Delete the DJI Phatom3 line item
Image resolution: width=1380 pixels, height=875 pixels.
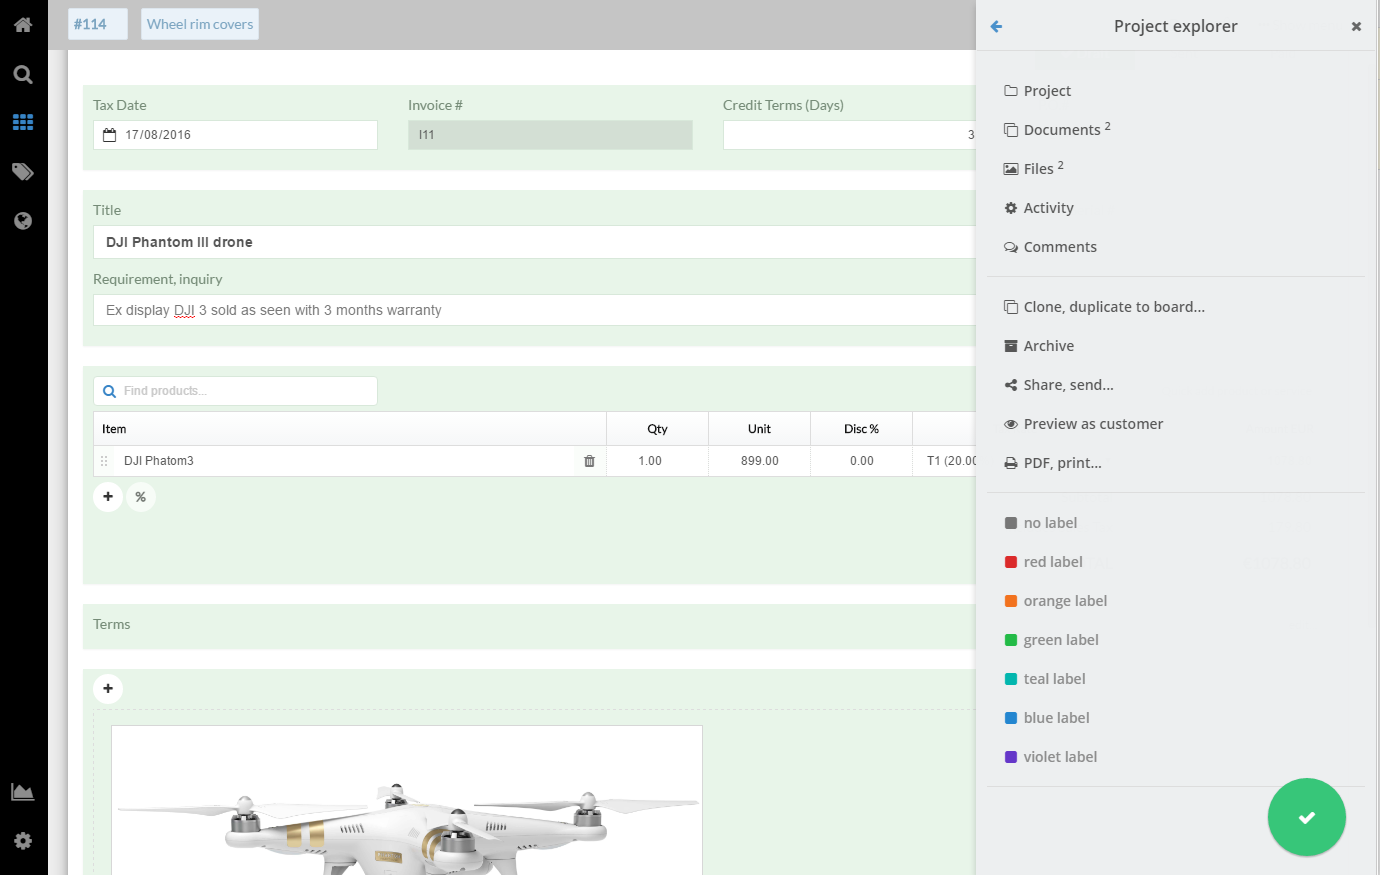click(x=589, y=461)
